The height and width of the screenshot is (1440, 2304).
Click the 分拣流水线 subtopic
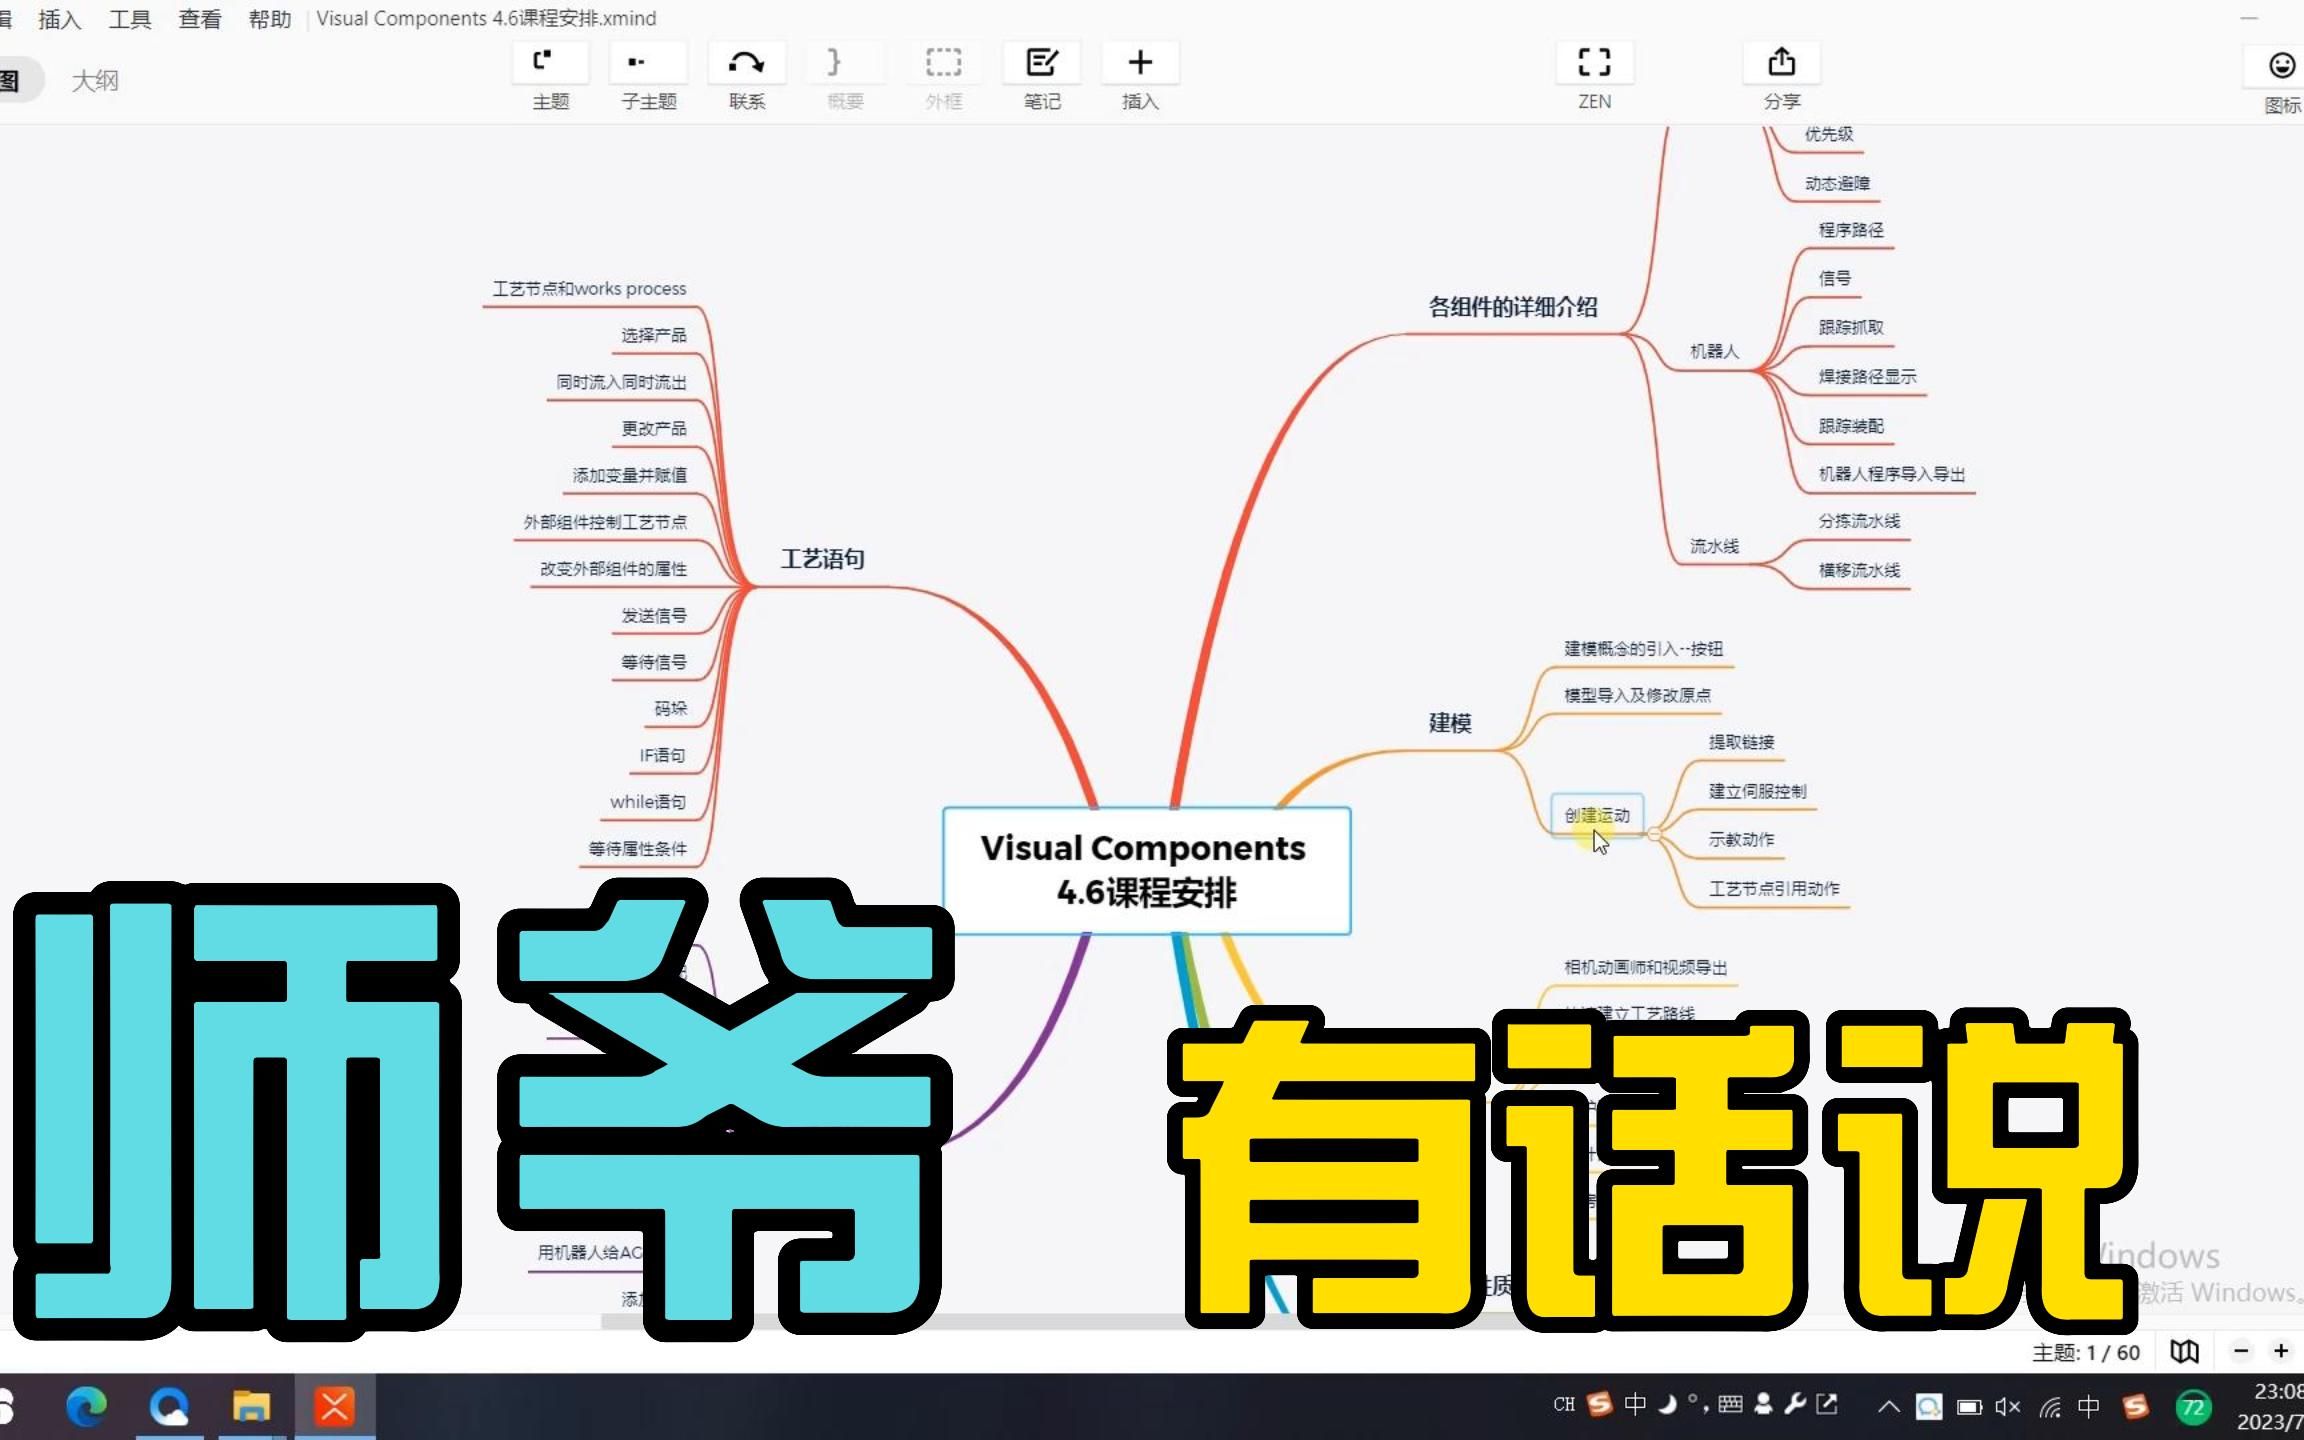[1859, 521]
